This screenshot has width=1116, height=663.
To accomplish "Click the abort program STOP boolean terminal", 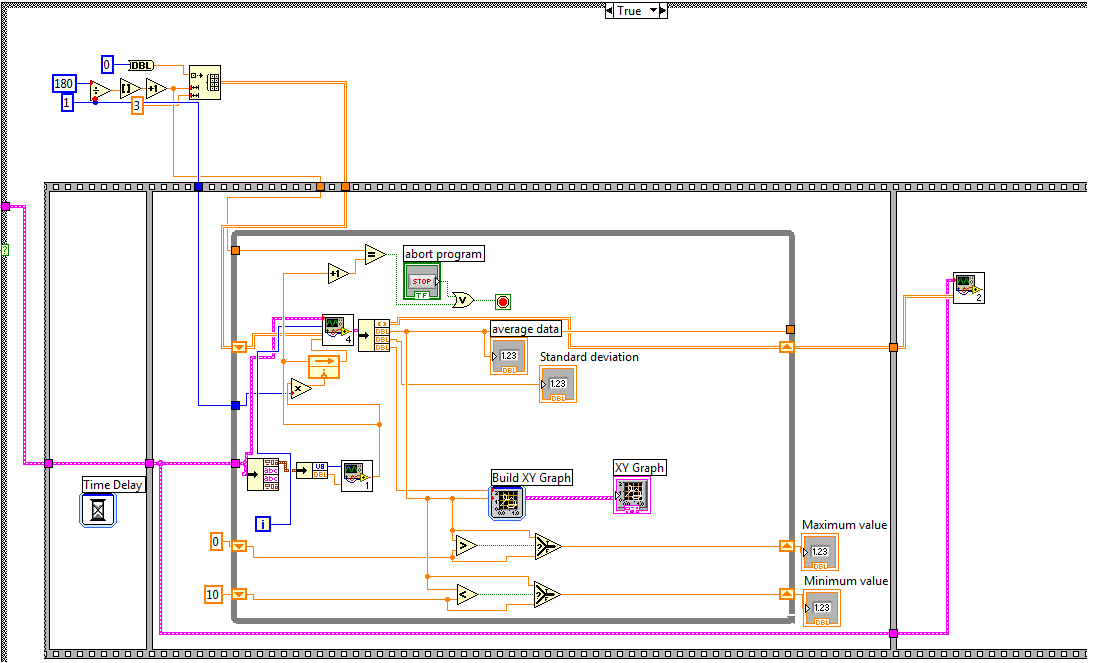I will point(421,281).
